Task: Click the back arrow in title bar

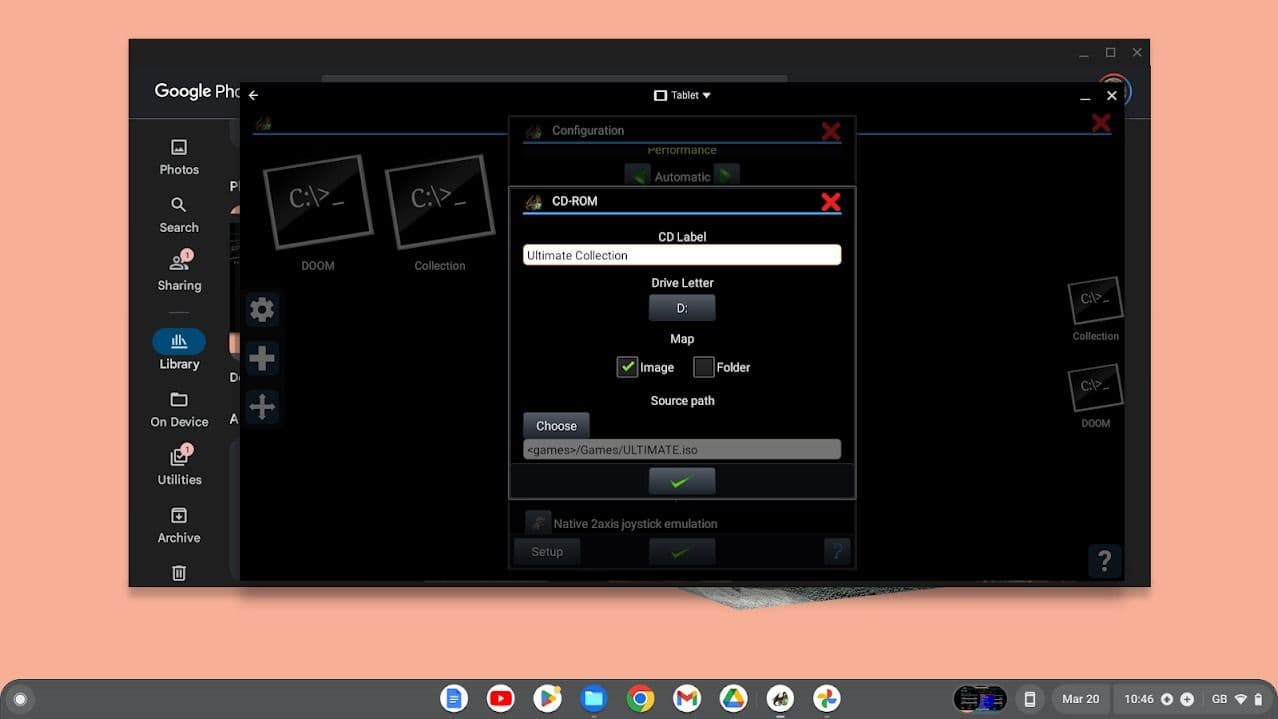Action: tap(253, 95)
